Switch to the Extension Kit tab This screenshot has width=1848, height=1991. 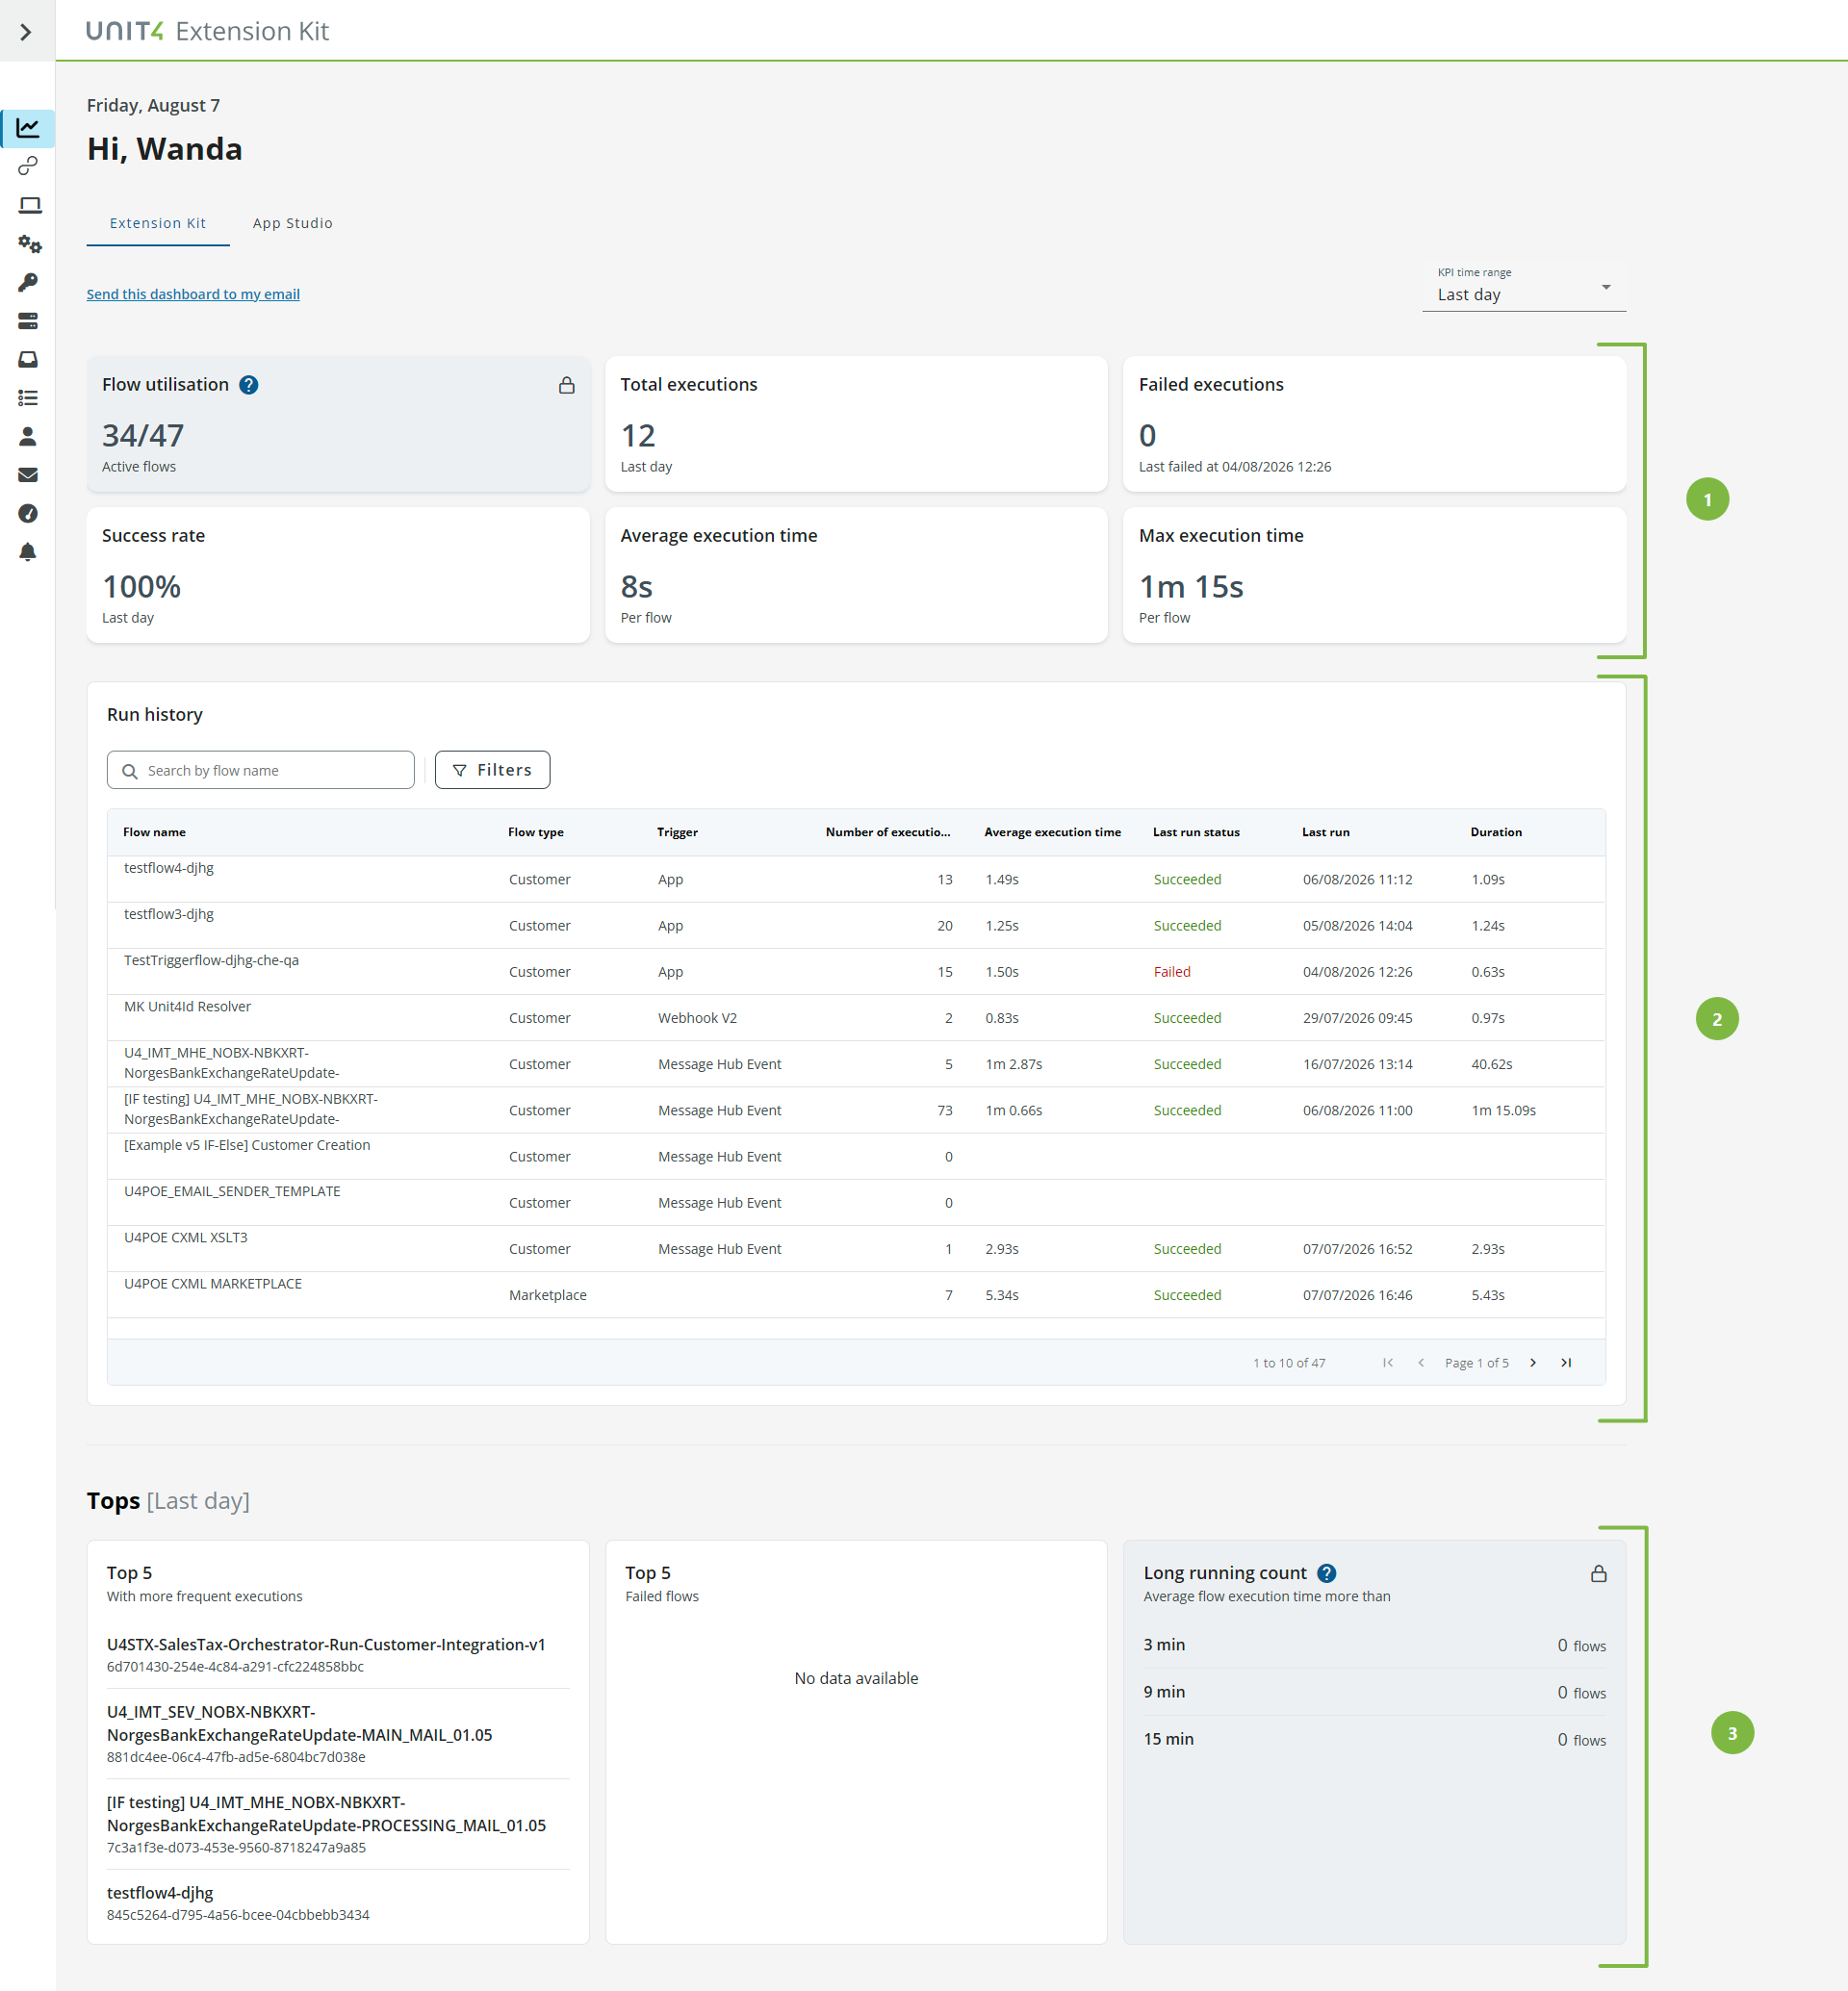[x=158, y=223]
